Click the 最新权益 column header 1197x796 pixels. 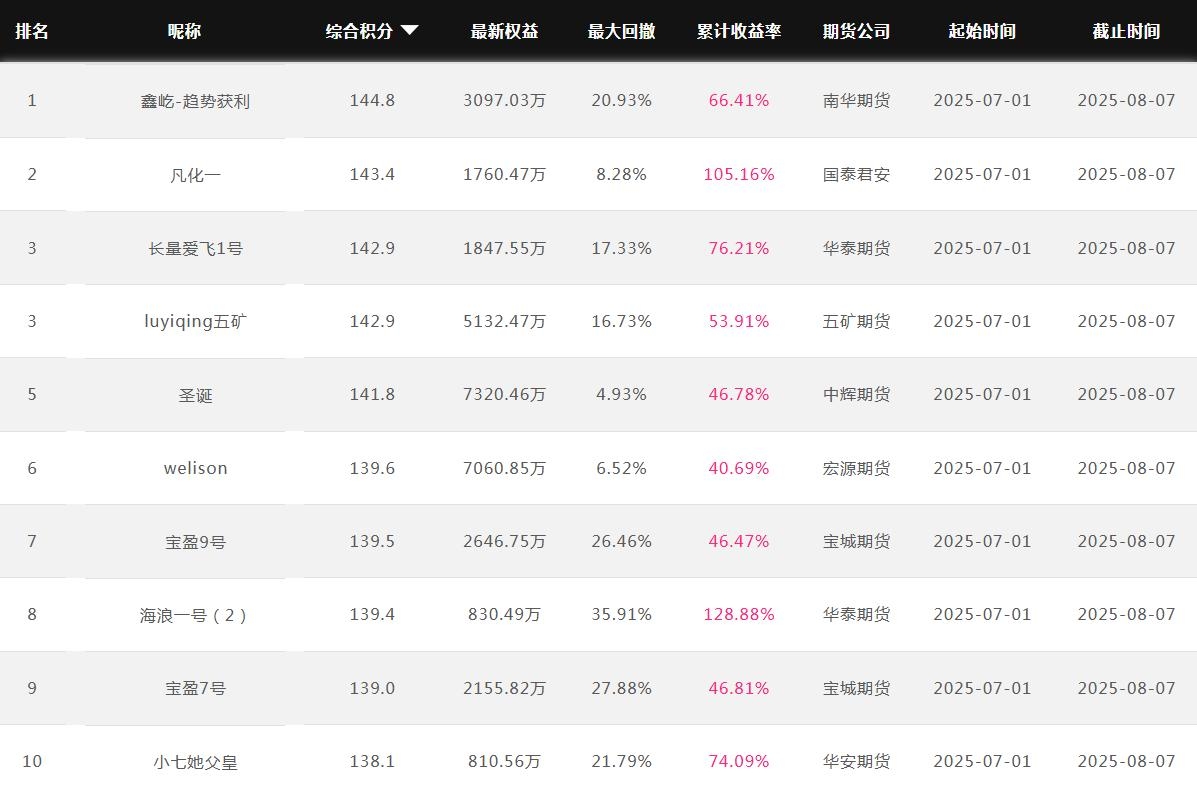tap(505, 31)
